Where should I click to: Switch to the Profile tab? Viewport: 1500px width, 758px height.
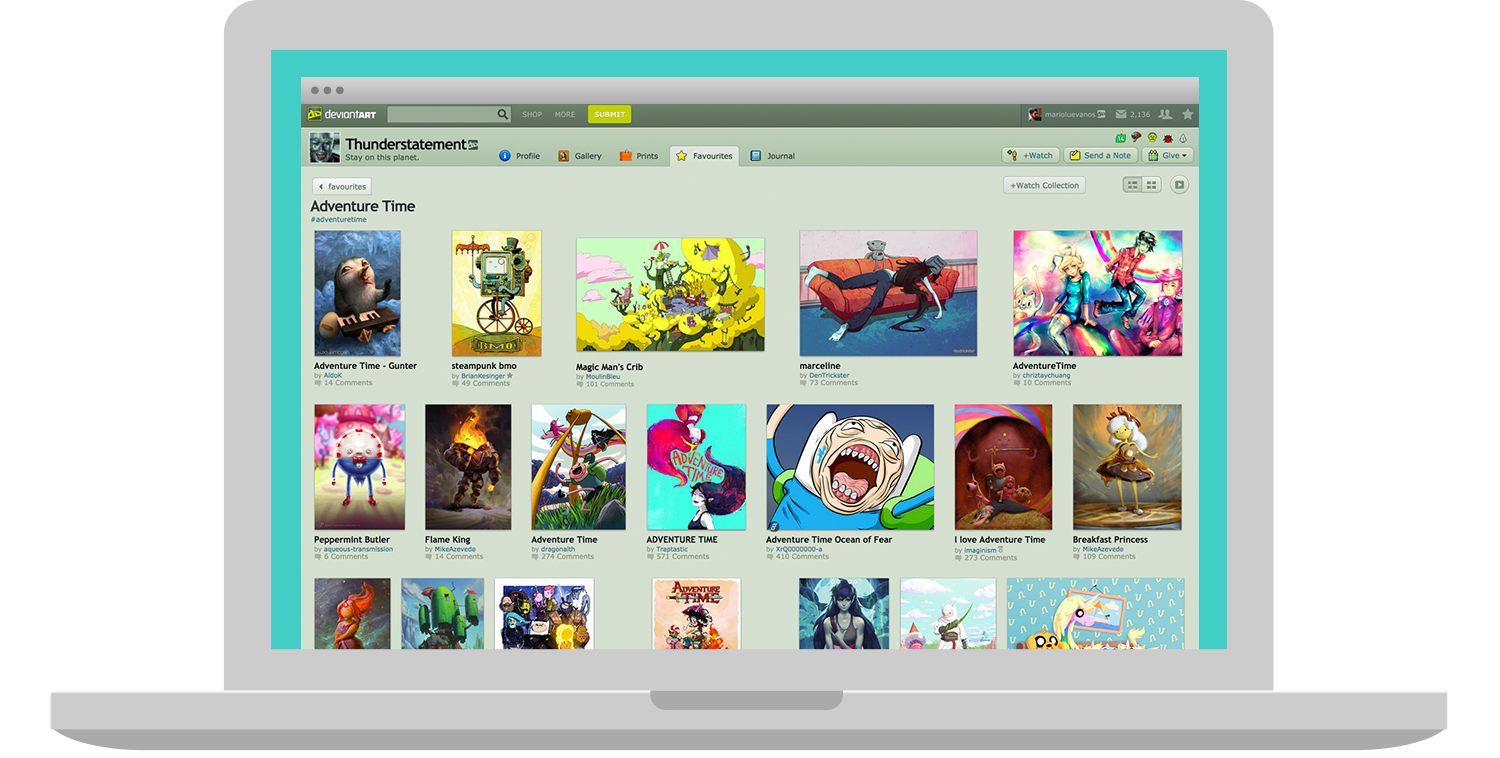point(519,156)
